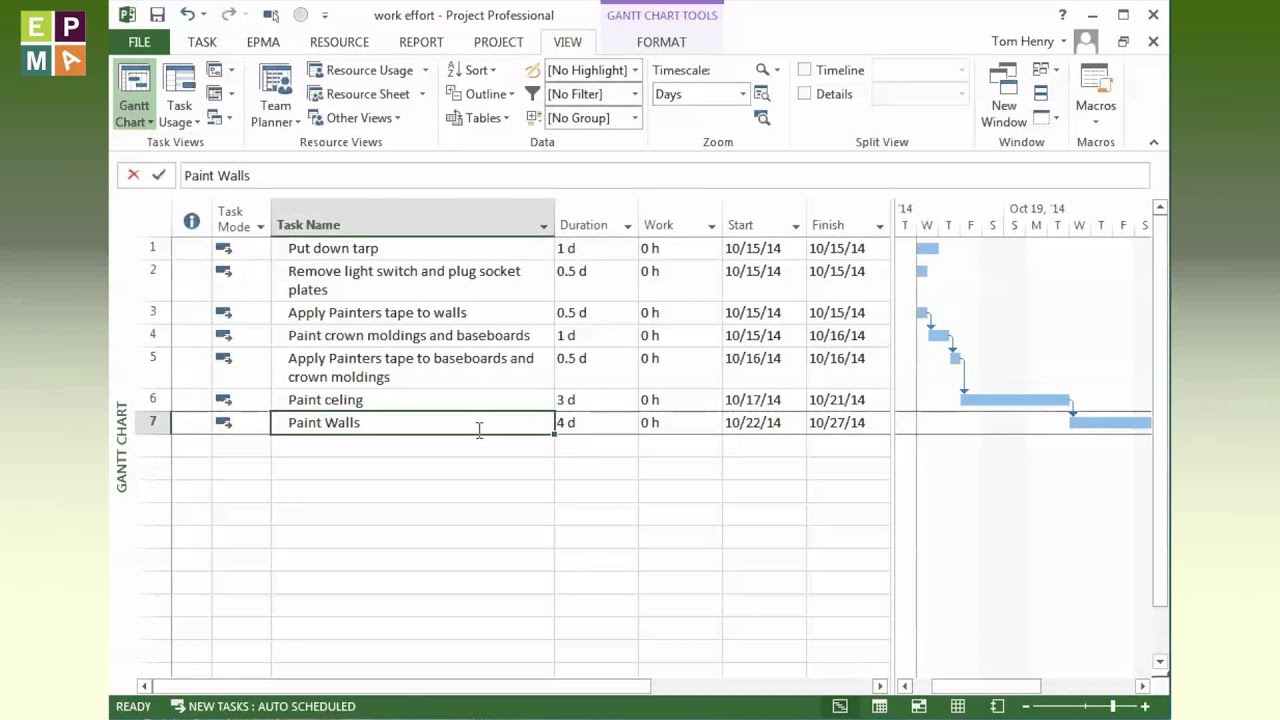
Task: Switch to the TASK ribbon tab
Action: click(202, 42)
